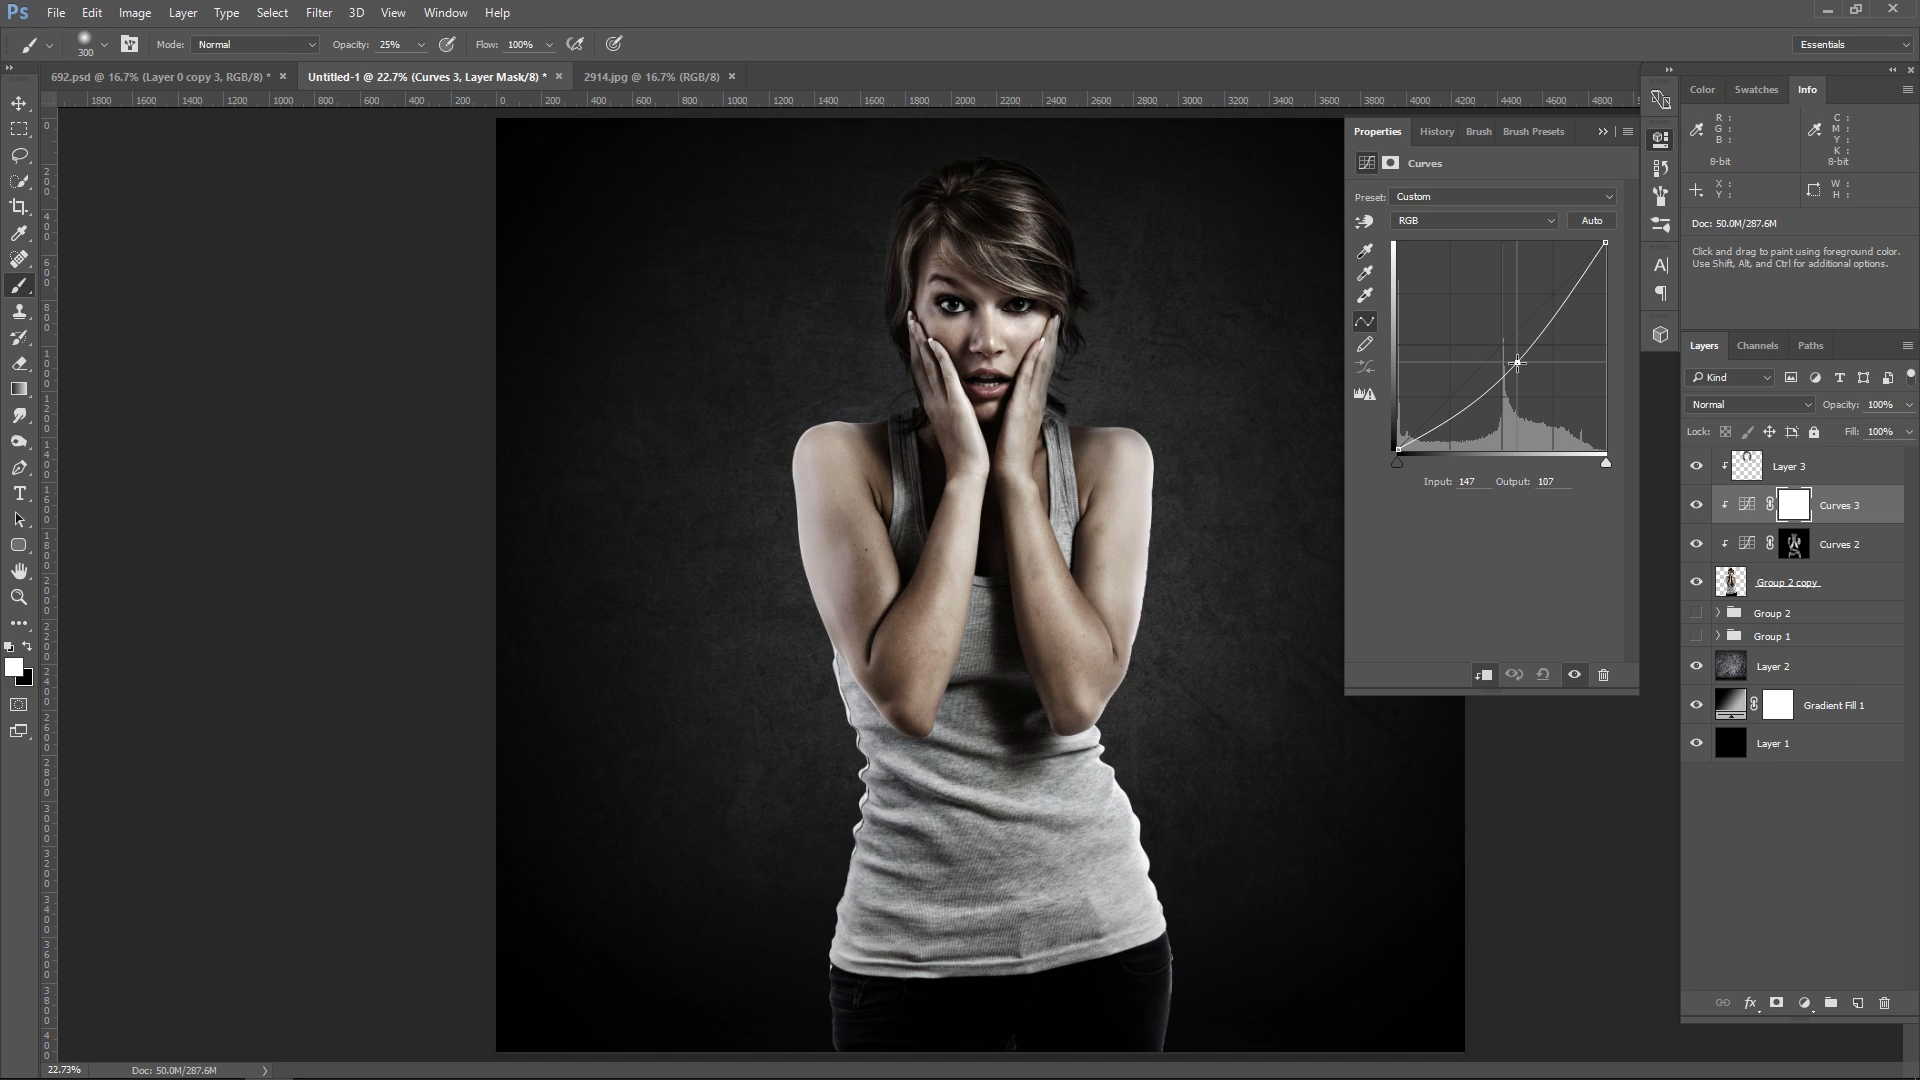Image resolution: width=1920 pixels, height=1080 pixels.
Task: Open the Brush Presets tab
Action: pos(1533,132)
